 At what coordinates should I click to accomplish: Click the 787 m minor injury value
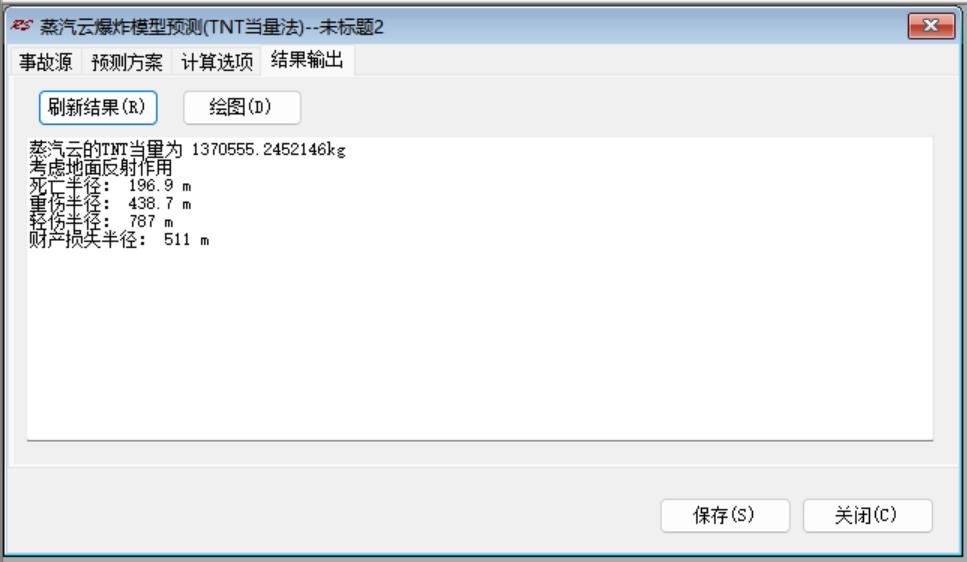click(151, 221)
